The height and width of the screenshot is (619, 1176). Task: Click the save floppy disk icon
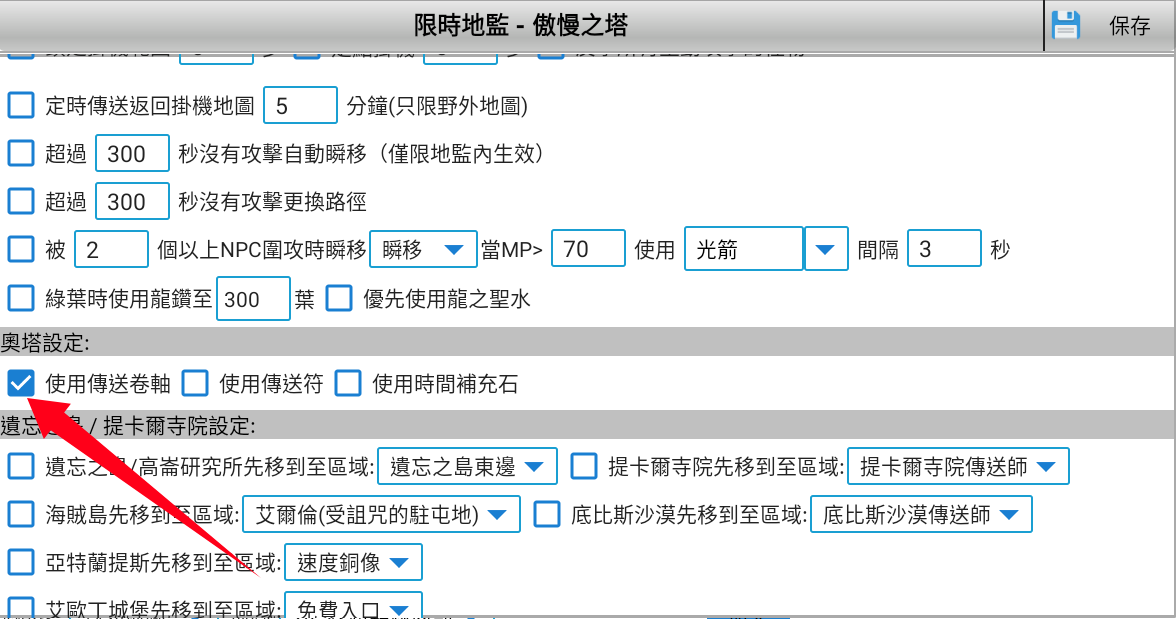(1066, 26)
